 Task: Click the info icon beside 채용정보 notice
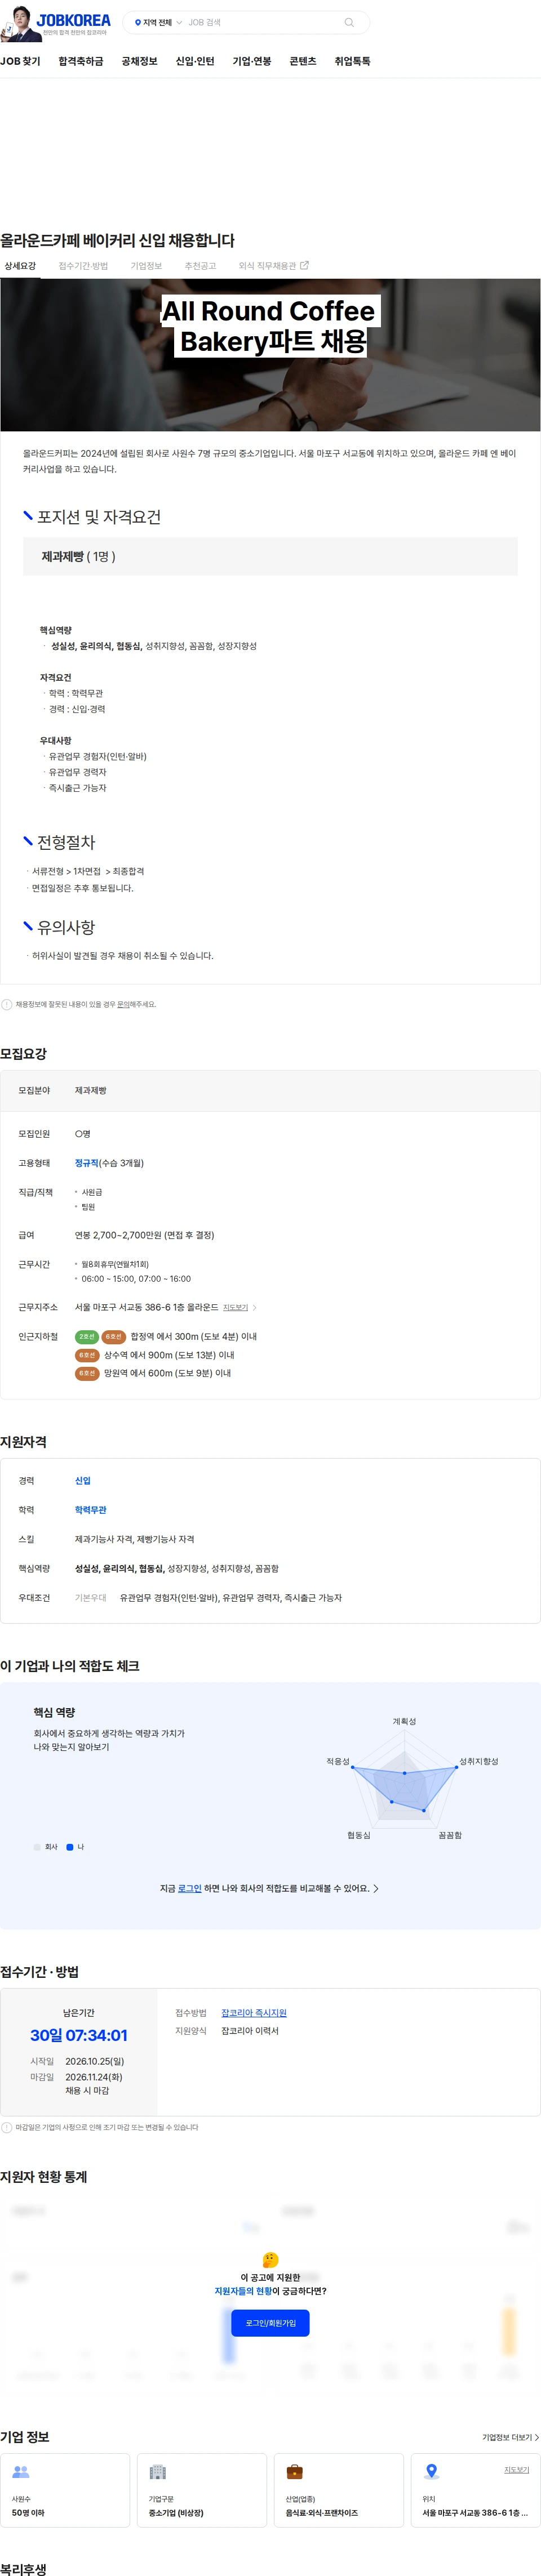click(x=7, y=1005)
